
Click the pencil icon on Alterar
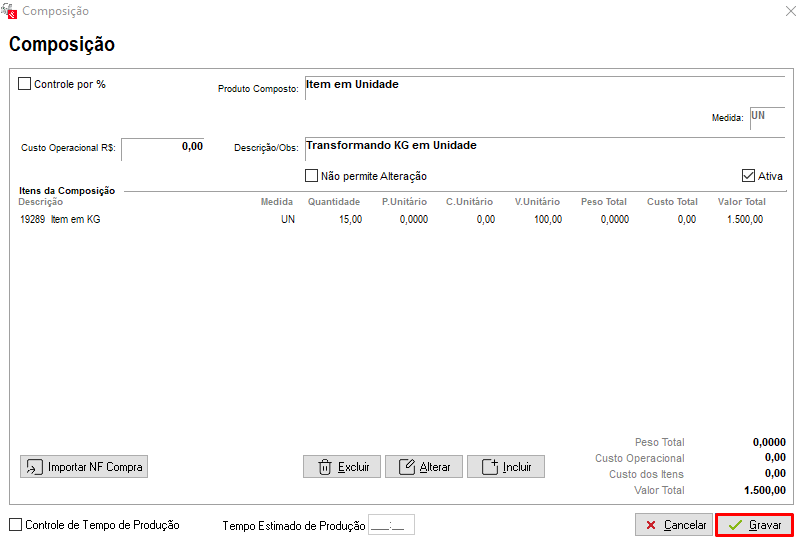pos(407,467)
